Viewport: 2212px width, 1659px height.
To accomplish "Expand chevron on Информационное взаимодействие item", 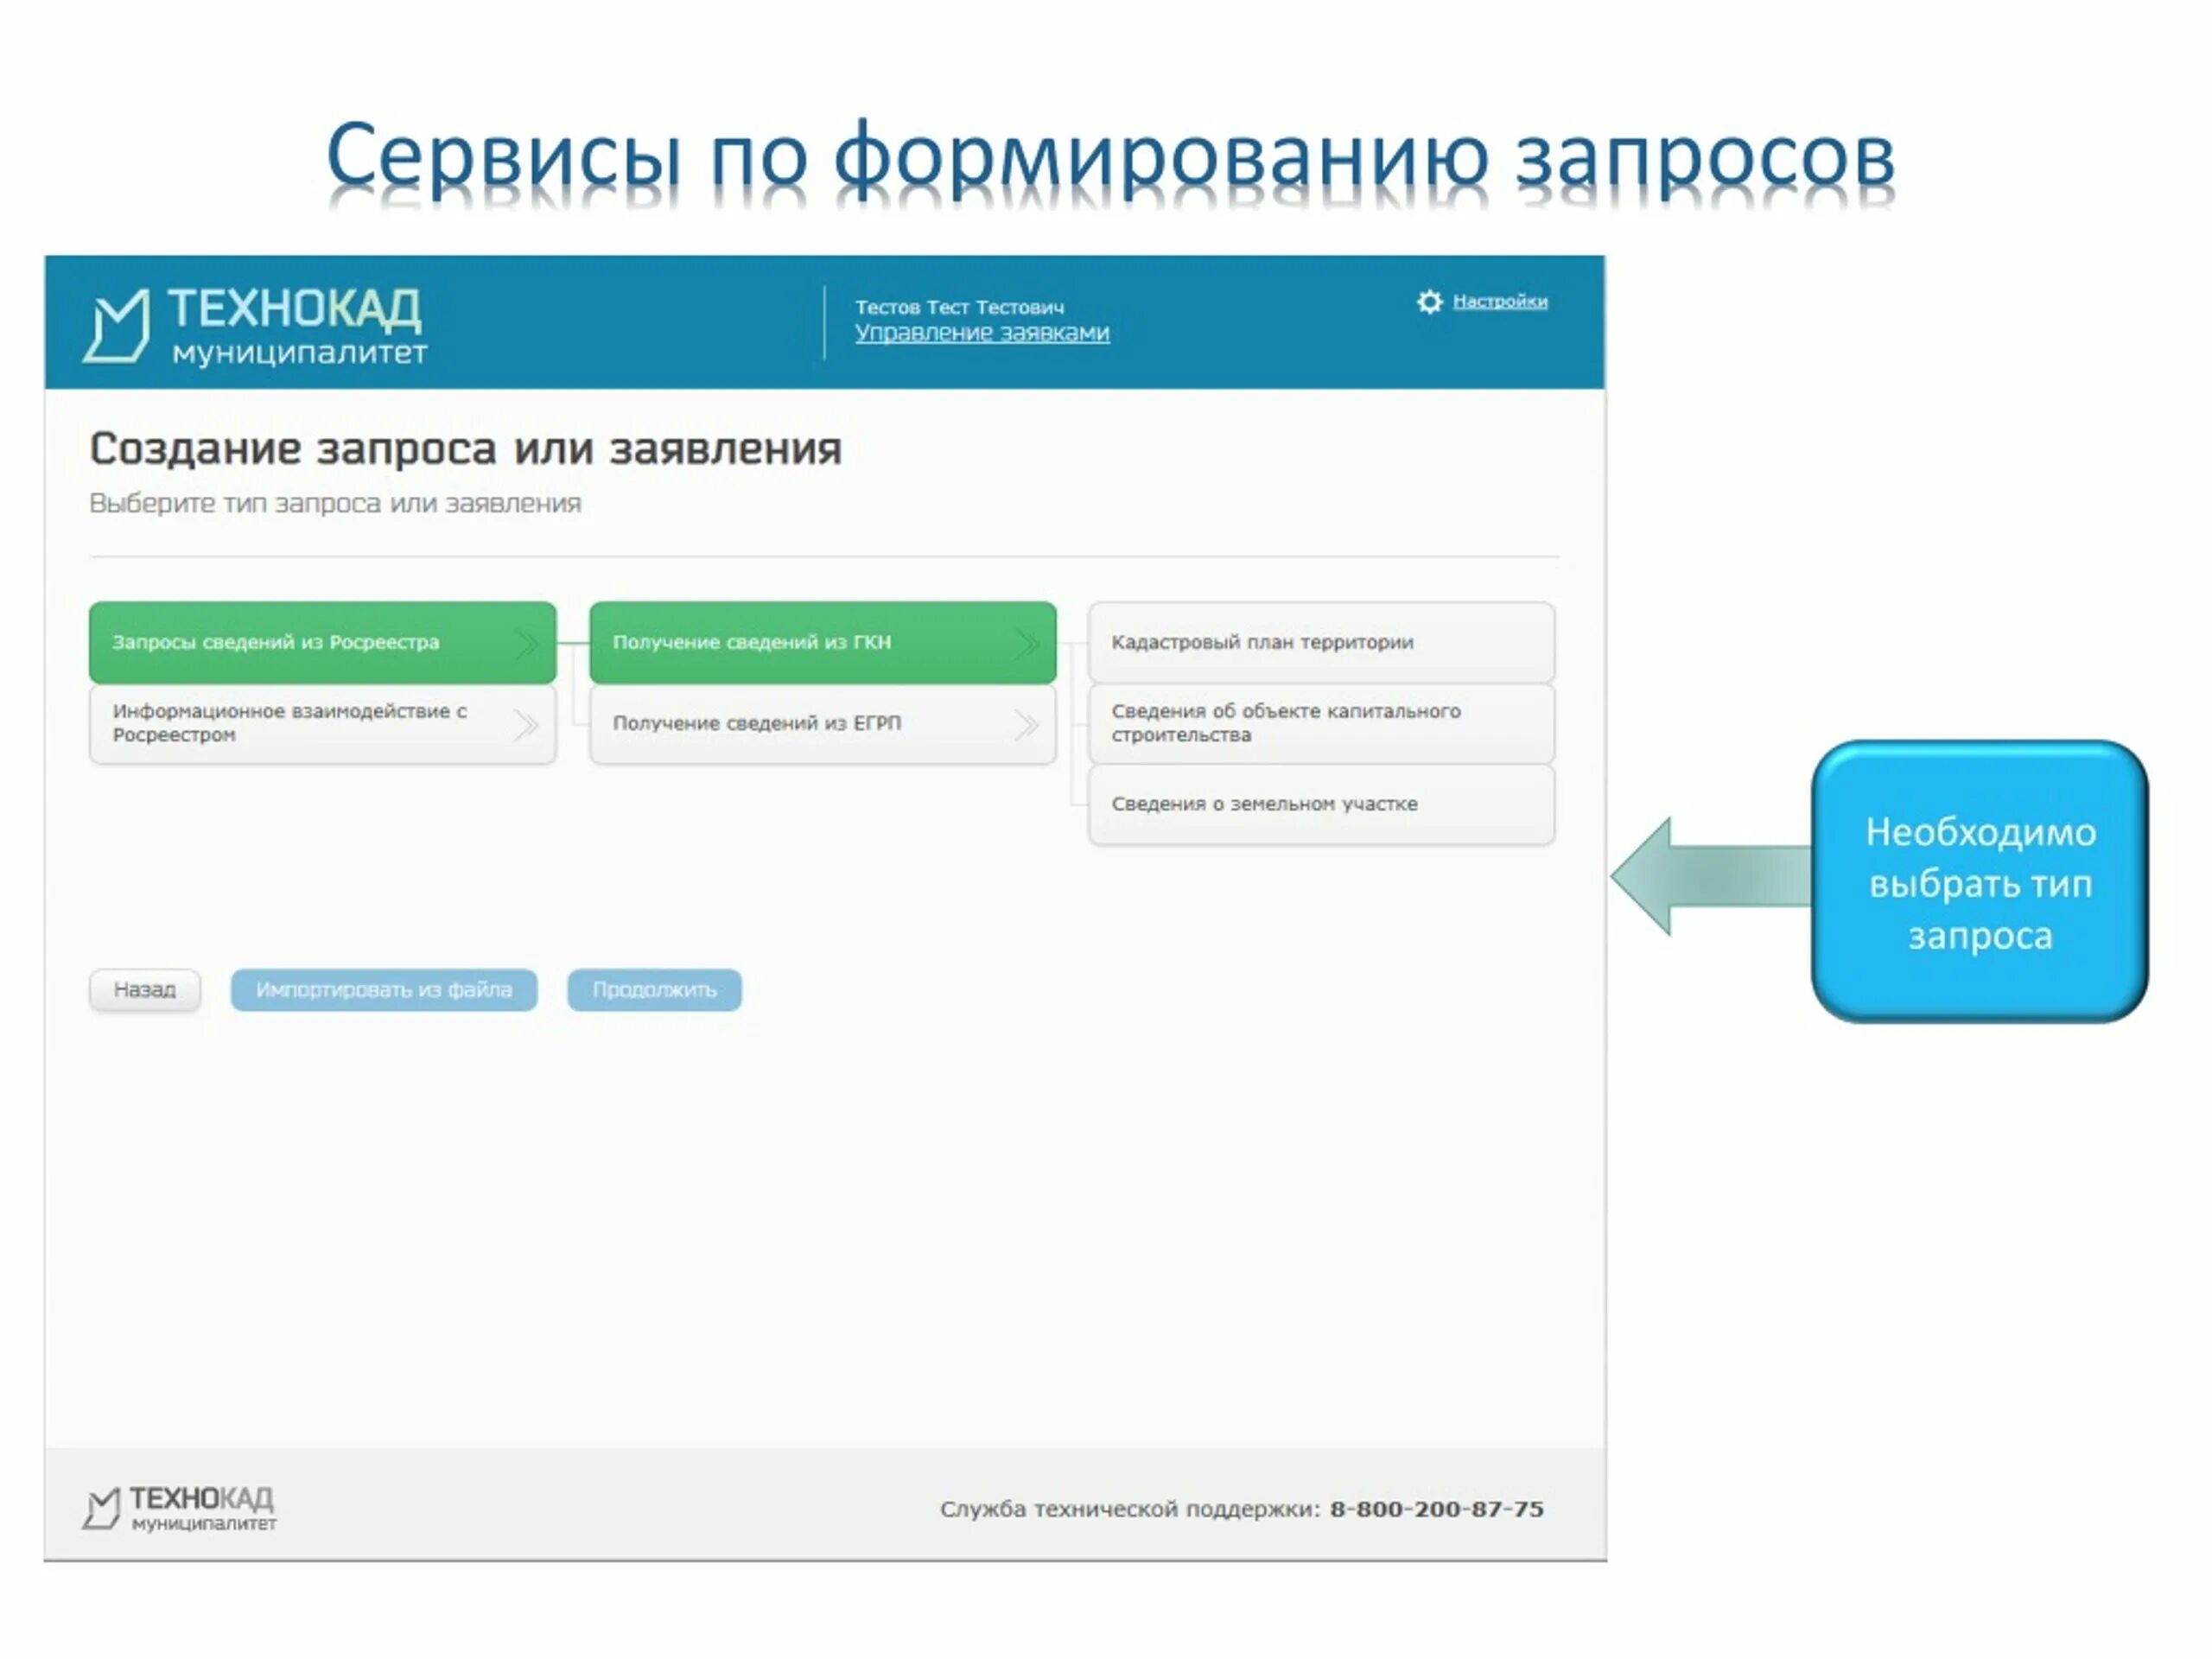I will coord(526,724).
